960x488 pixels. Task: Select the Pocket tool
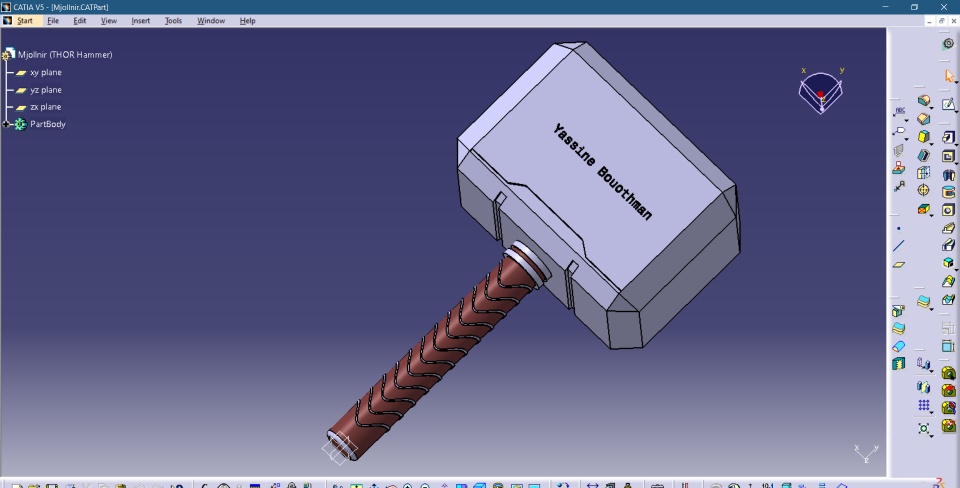[x=948, y=156]
